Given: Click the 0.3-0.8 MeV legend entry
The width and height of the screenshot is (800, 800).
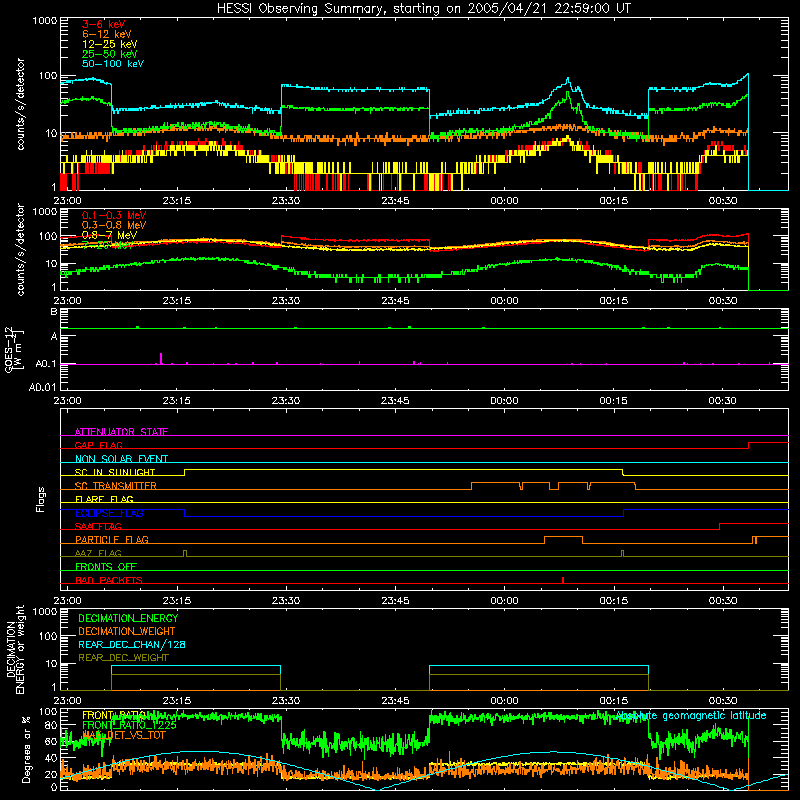Looking at the screenshot, I should [114, 225].
